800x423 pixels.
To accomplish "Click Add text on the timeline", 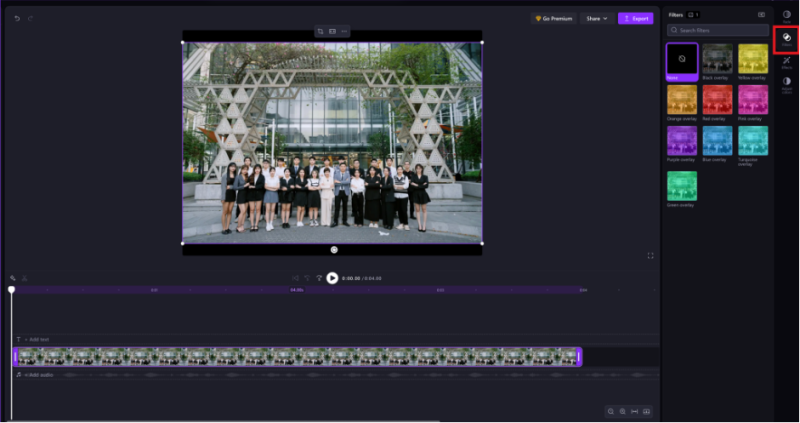I will point(35,340).
